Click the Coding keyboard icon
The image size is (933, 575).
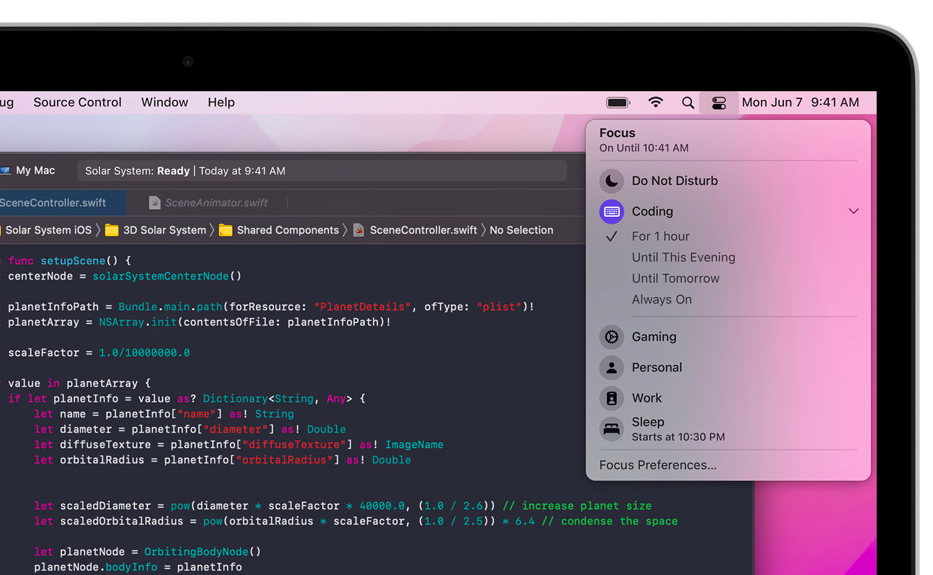point(611,211)
